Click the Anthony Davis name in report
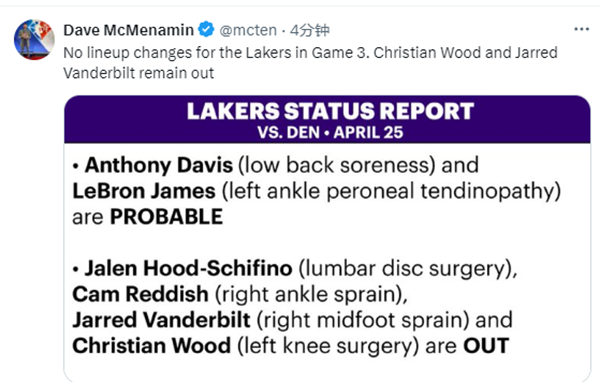 click(158, 165)
